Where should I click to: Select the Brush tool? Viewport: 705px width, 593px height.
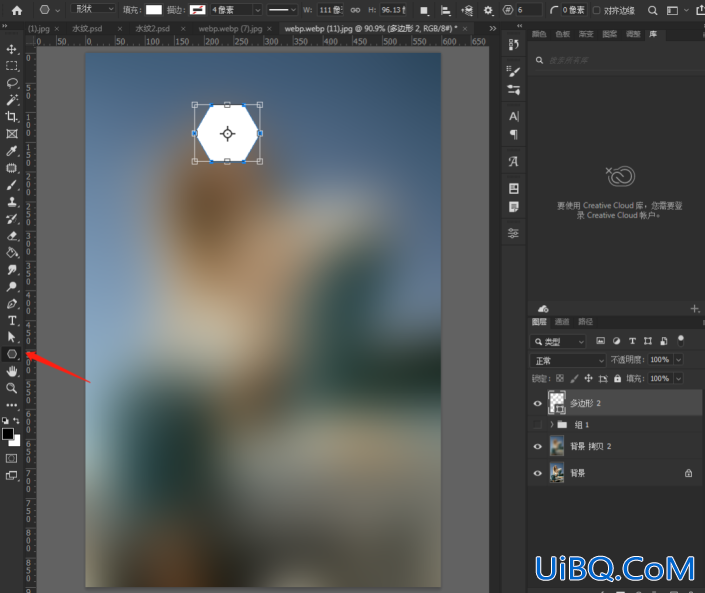tap(12, 185)
